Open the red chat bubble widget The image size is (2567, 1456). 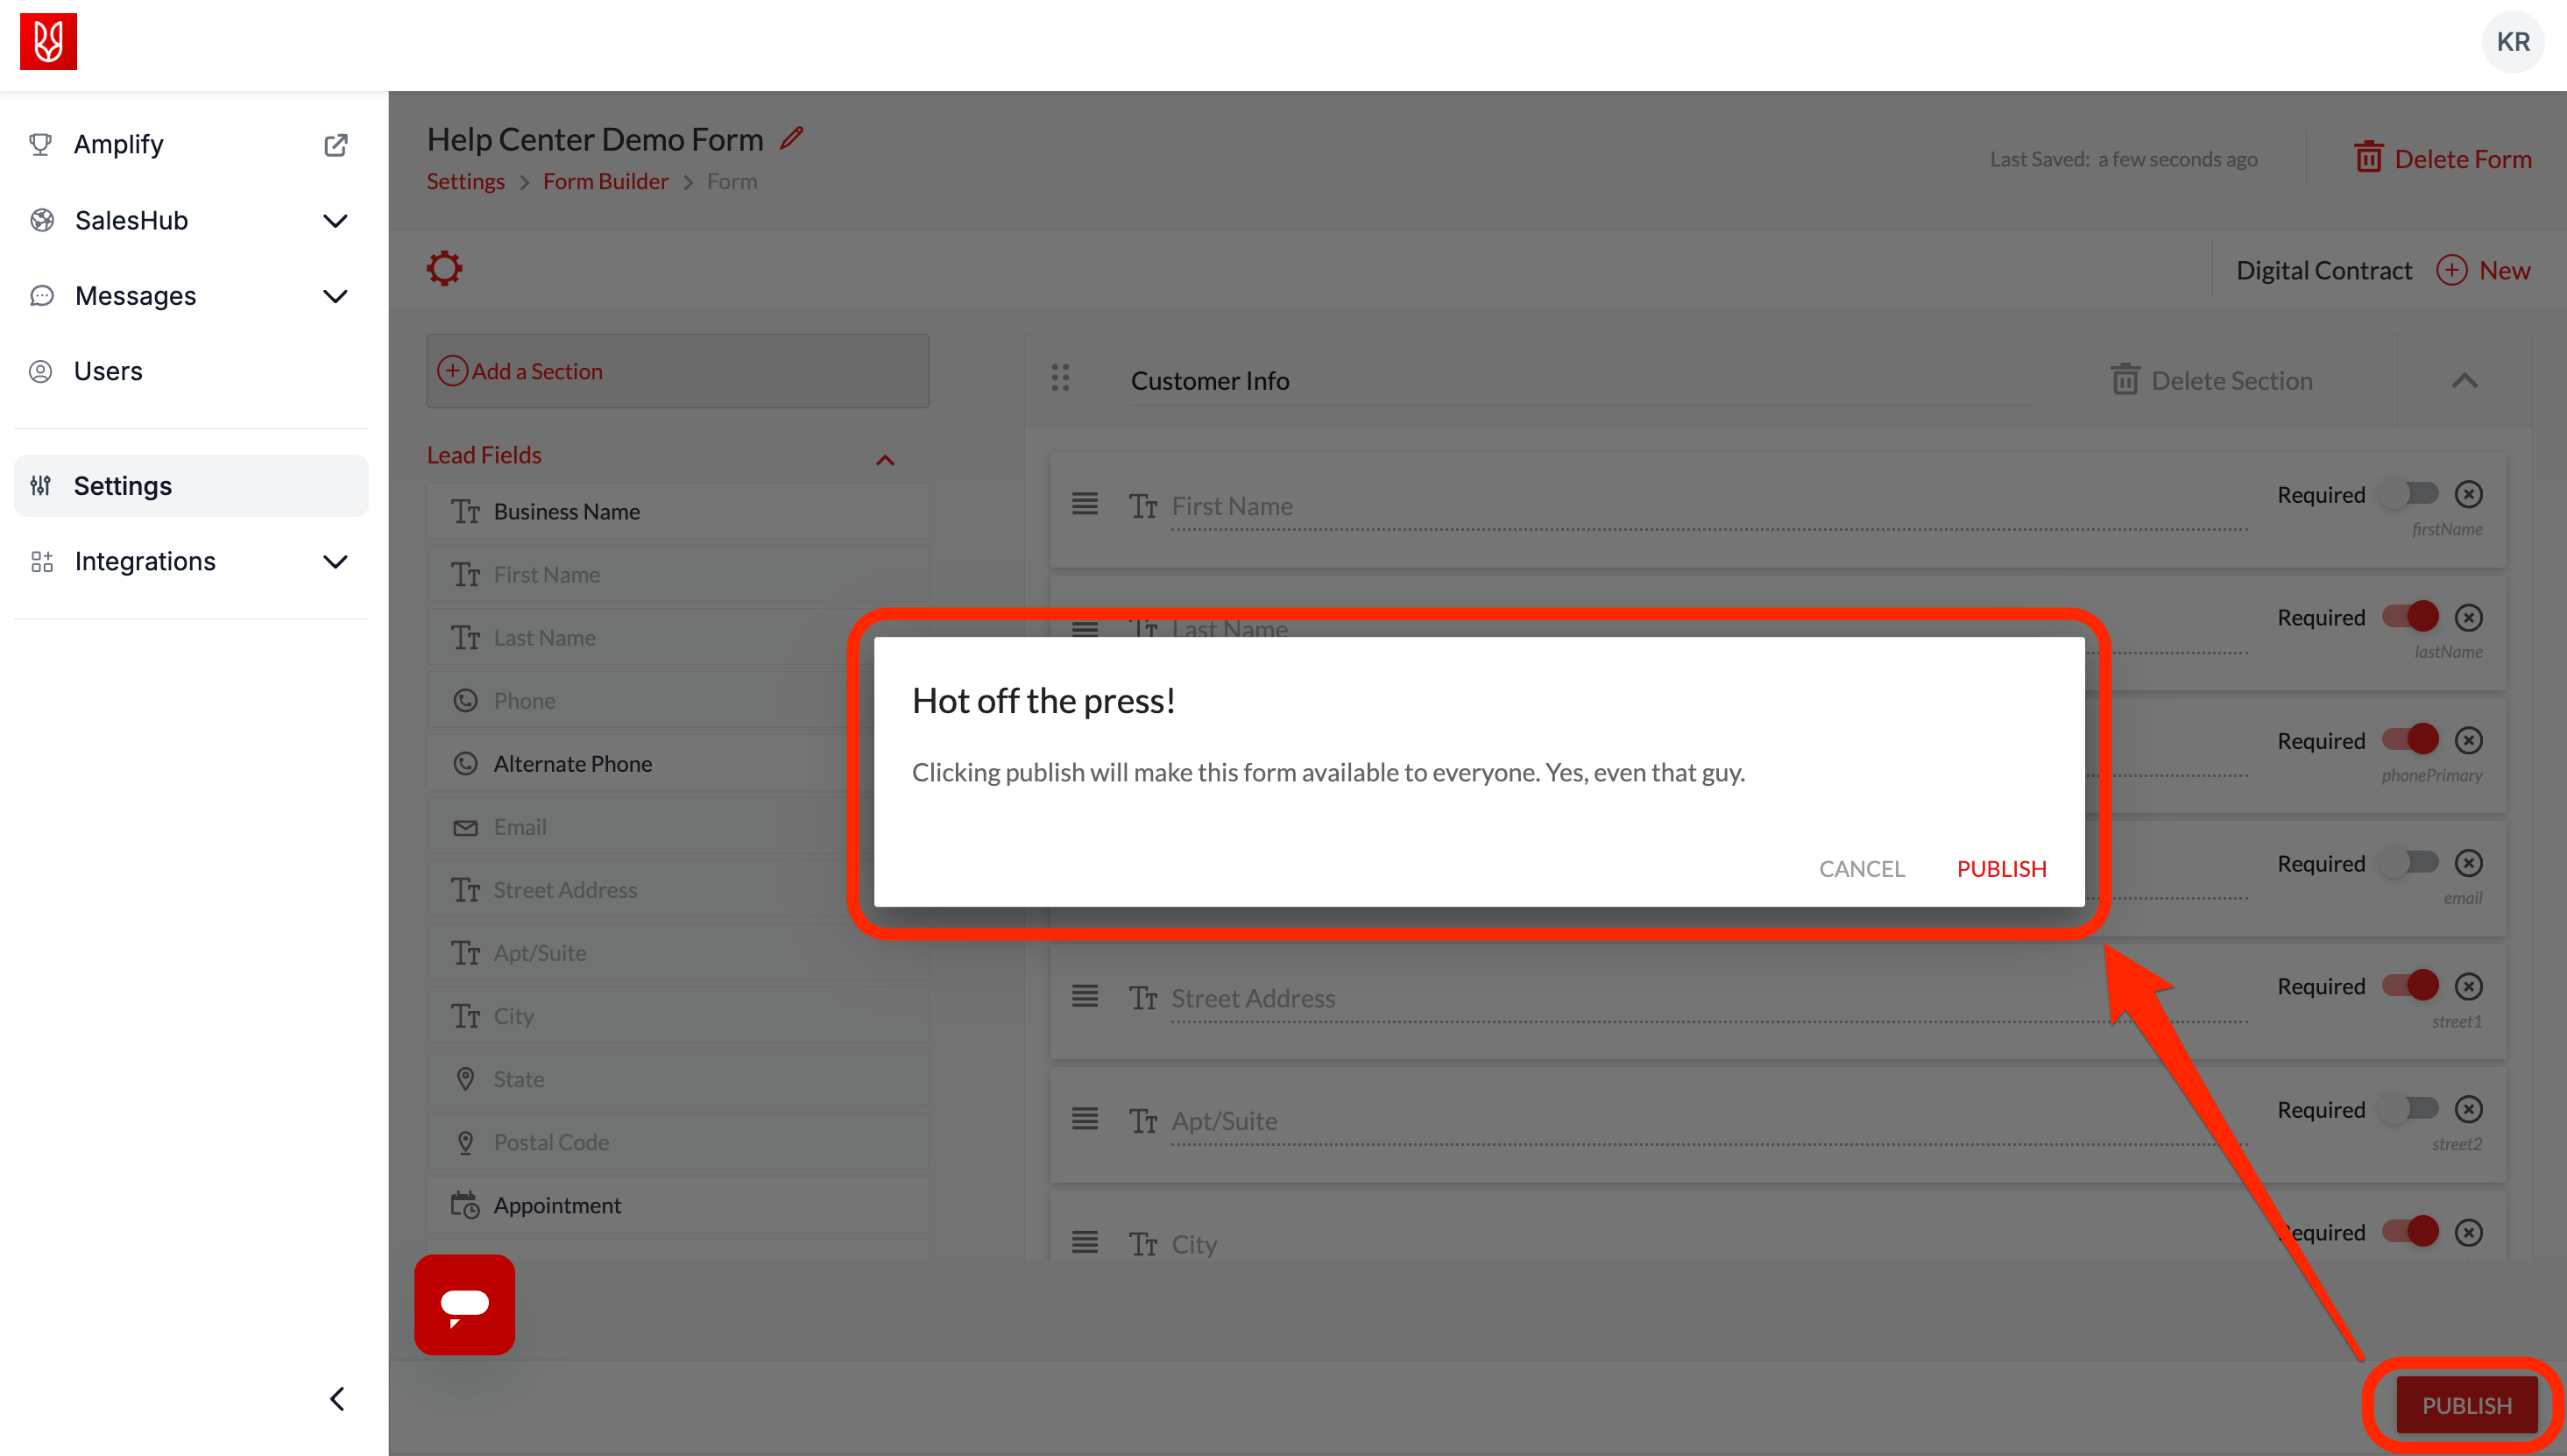pos(464,1304)
